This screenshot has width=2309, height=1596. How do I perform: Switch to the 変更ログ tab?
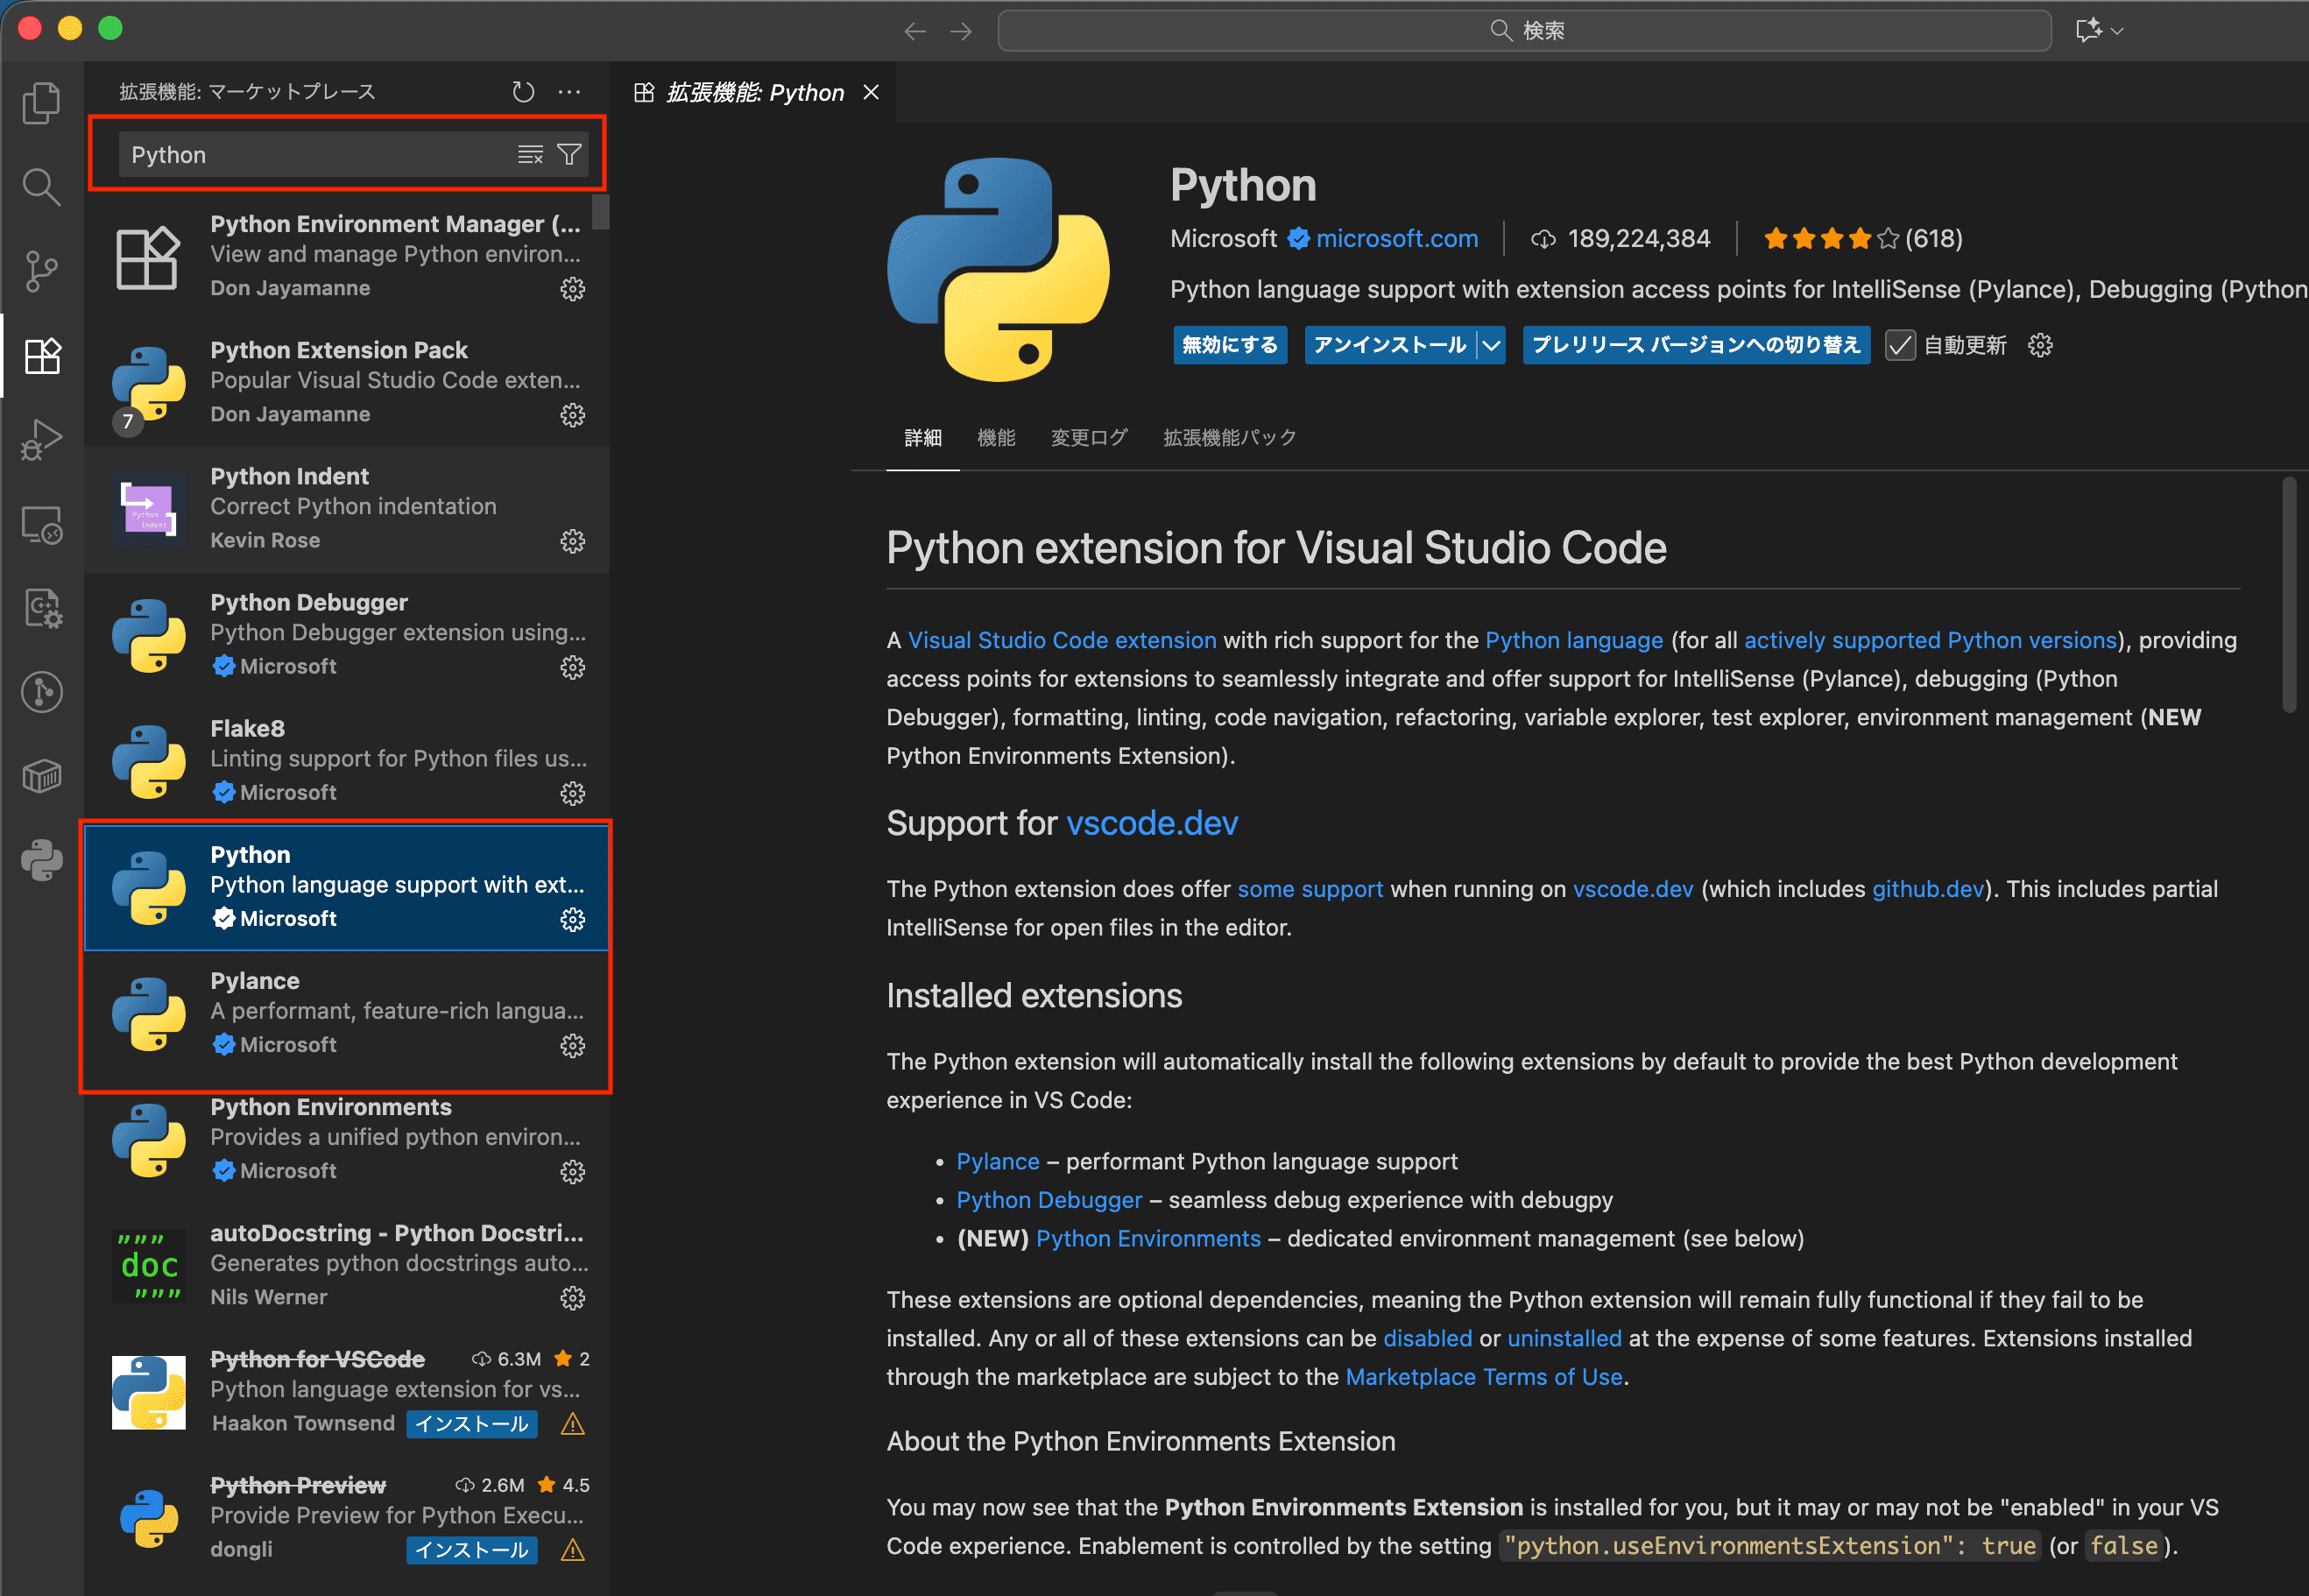(1088, 437)
